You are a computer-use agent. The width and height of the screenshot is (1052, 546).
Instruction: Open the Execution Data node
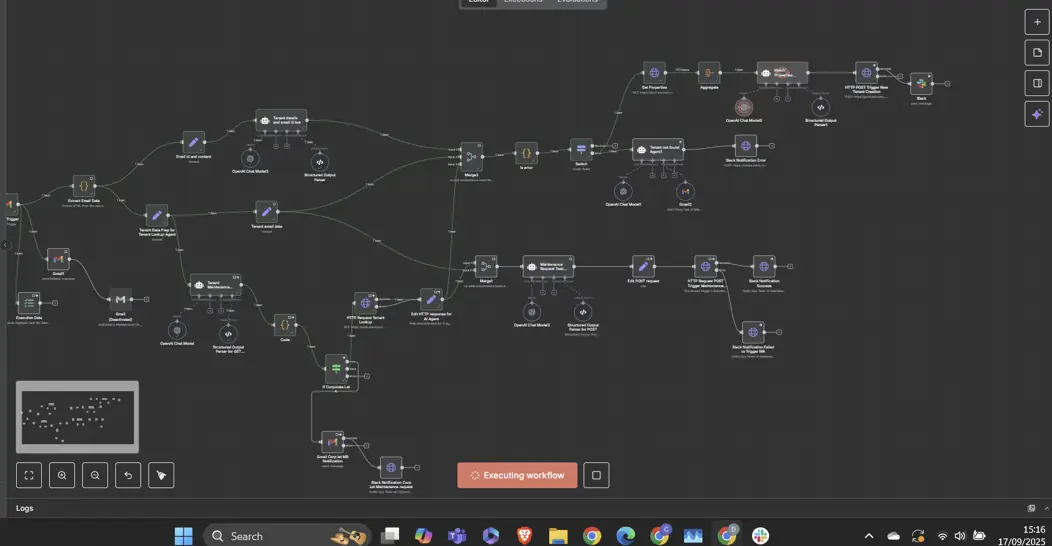pos(29,303)
